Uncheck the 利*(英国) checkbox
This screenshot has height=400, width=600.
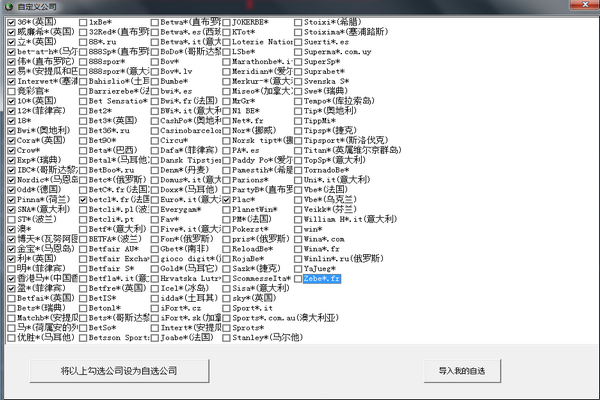point(11,259)
